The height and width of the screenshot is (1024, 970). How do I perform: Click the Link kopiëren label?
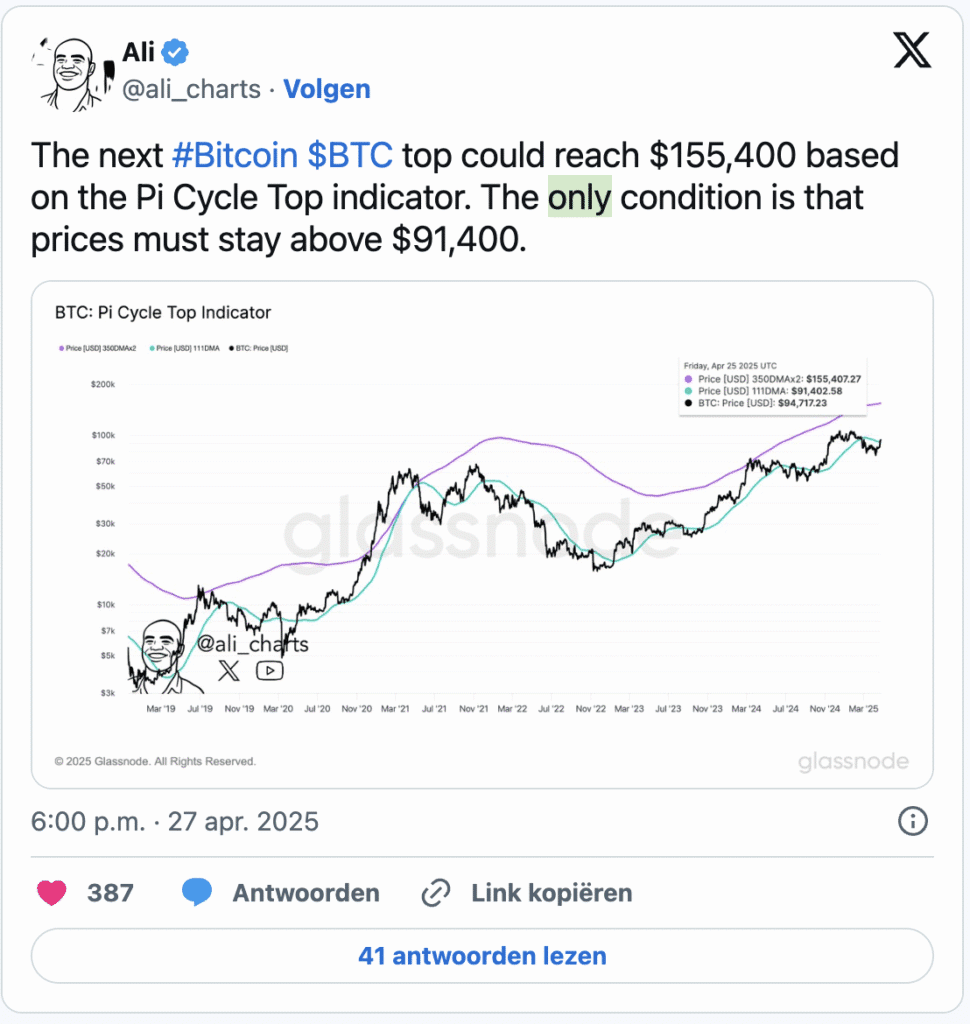[552, 893]
